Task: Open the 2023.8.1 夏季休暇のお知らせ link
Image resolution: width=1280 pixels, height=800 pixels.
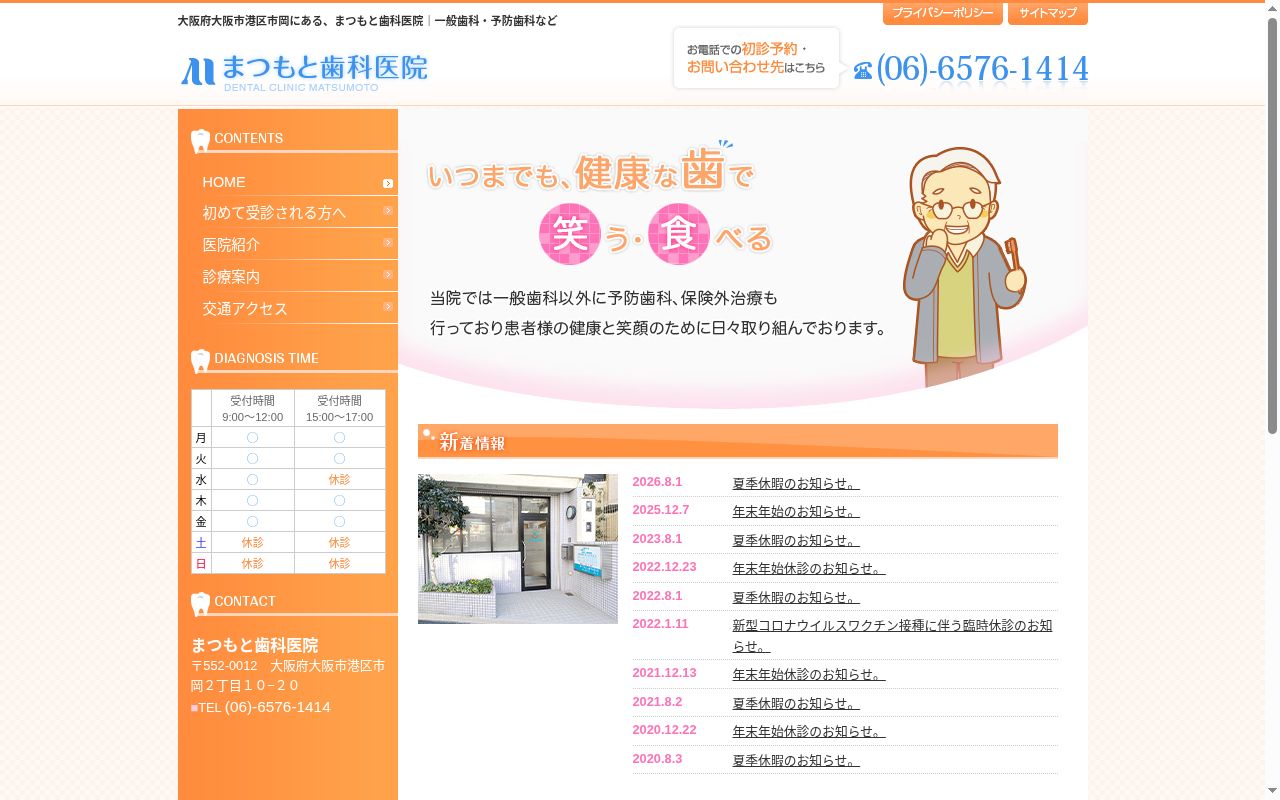Action: click(x=796, y=541)
